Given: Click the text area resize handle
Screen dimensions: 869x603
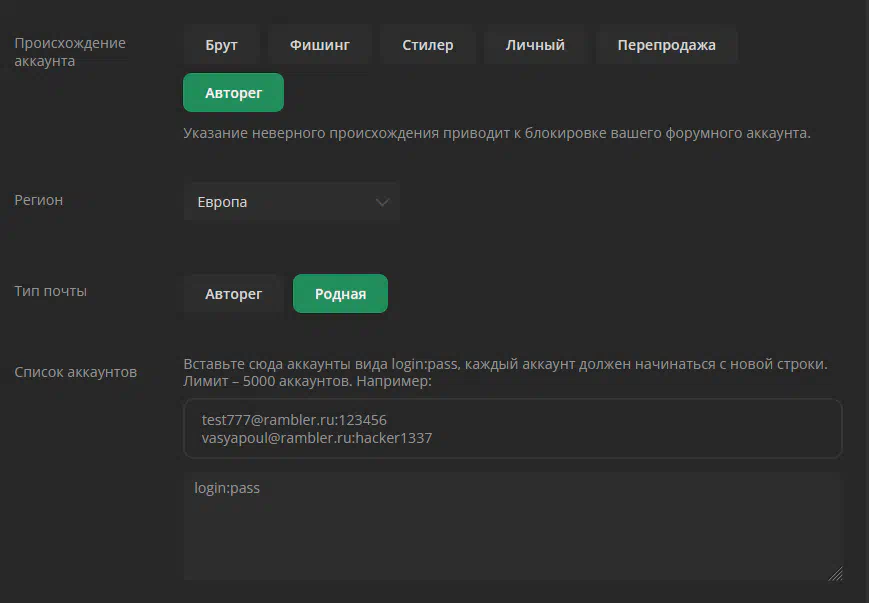Looking at the screenshot, I should click(834, 573).
